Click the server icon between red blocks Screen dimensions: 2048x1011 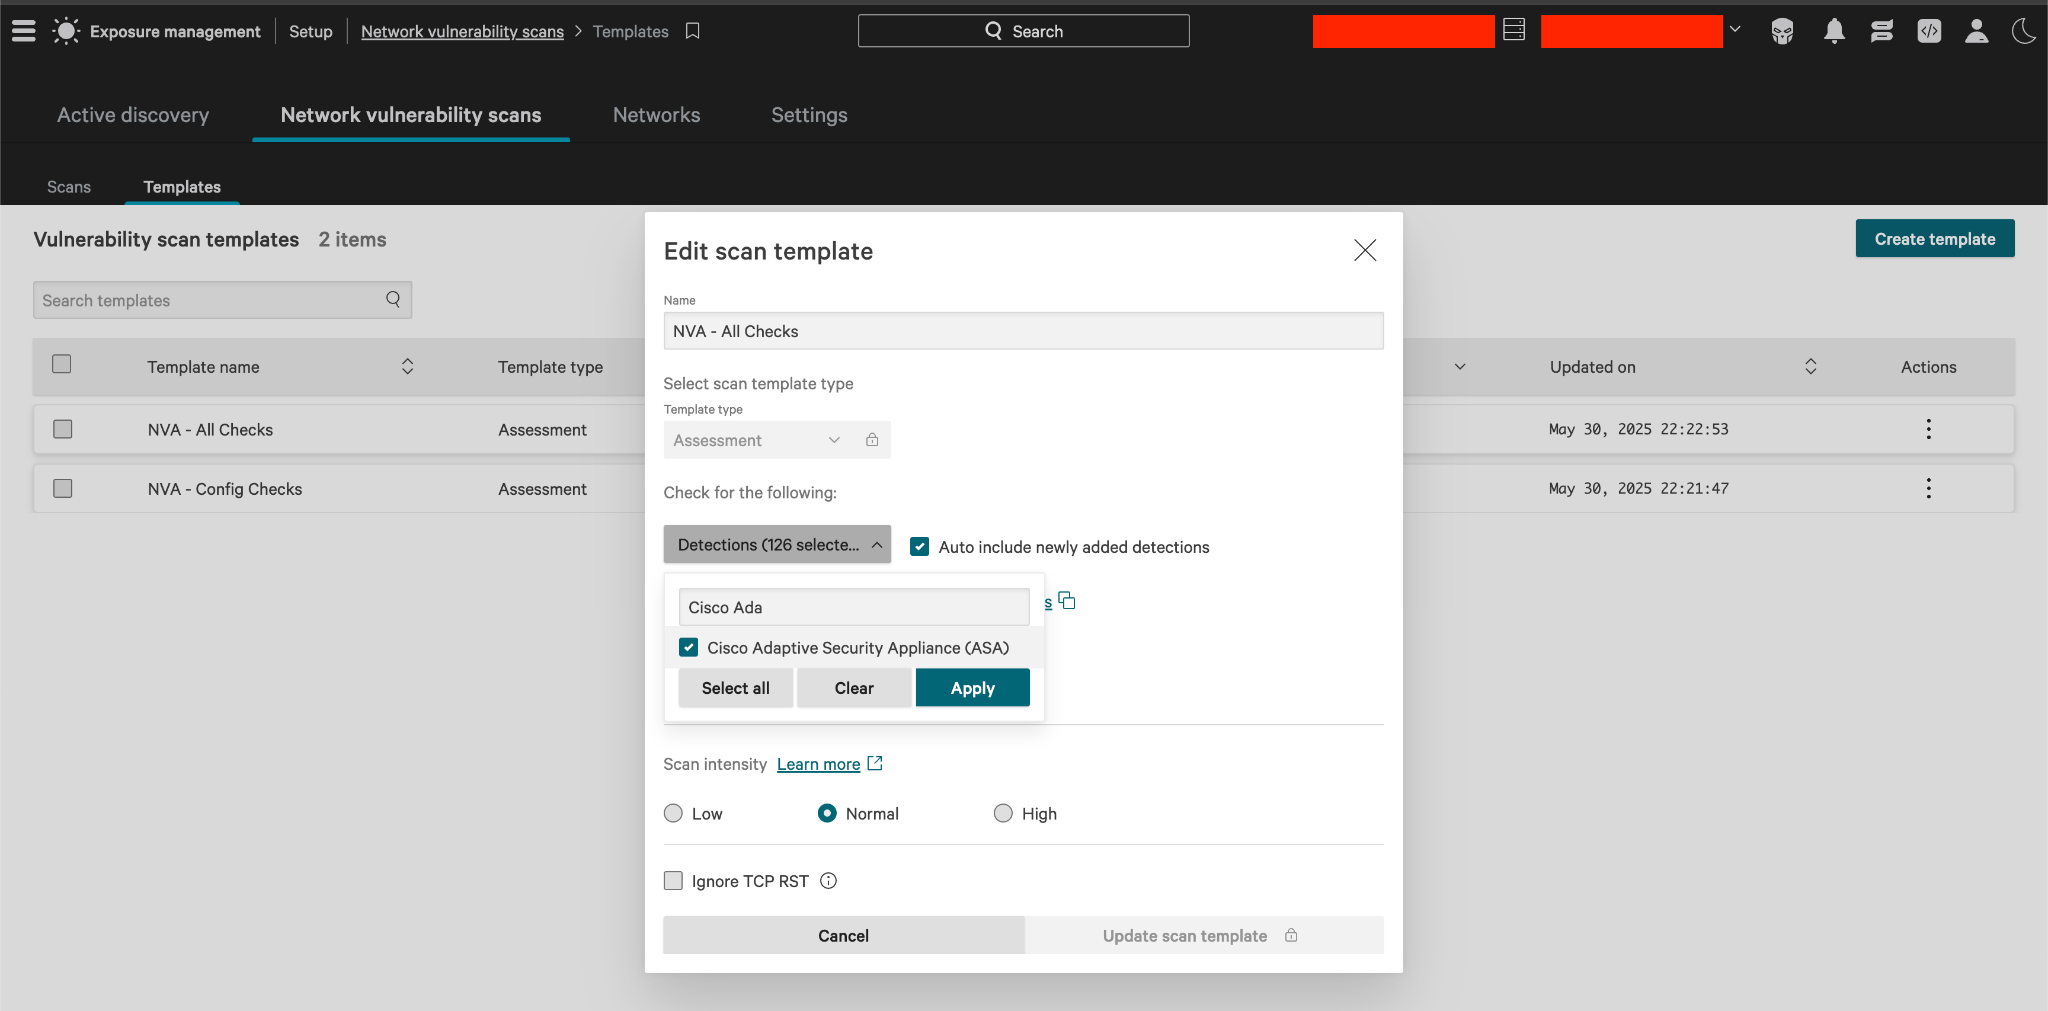pyautogui.click(x=1514, y=30)
